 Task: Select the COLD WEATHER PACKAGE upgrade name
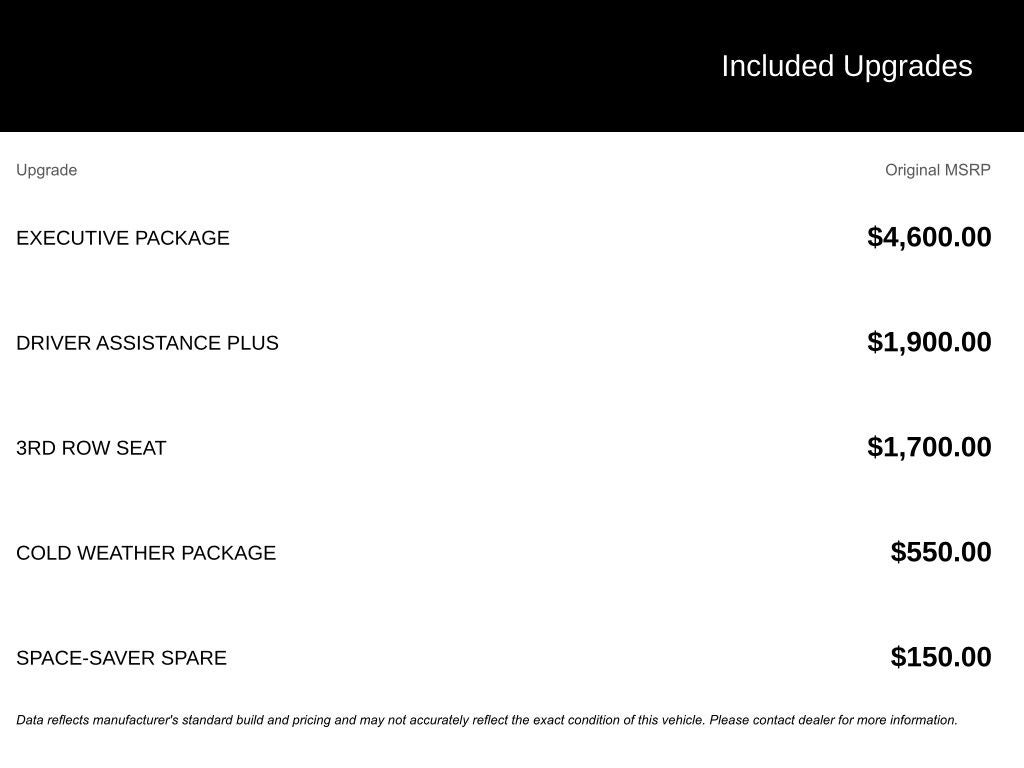click(x=146, y=553)
